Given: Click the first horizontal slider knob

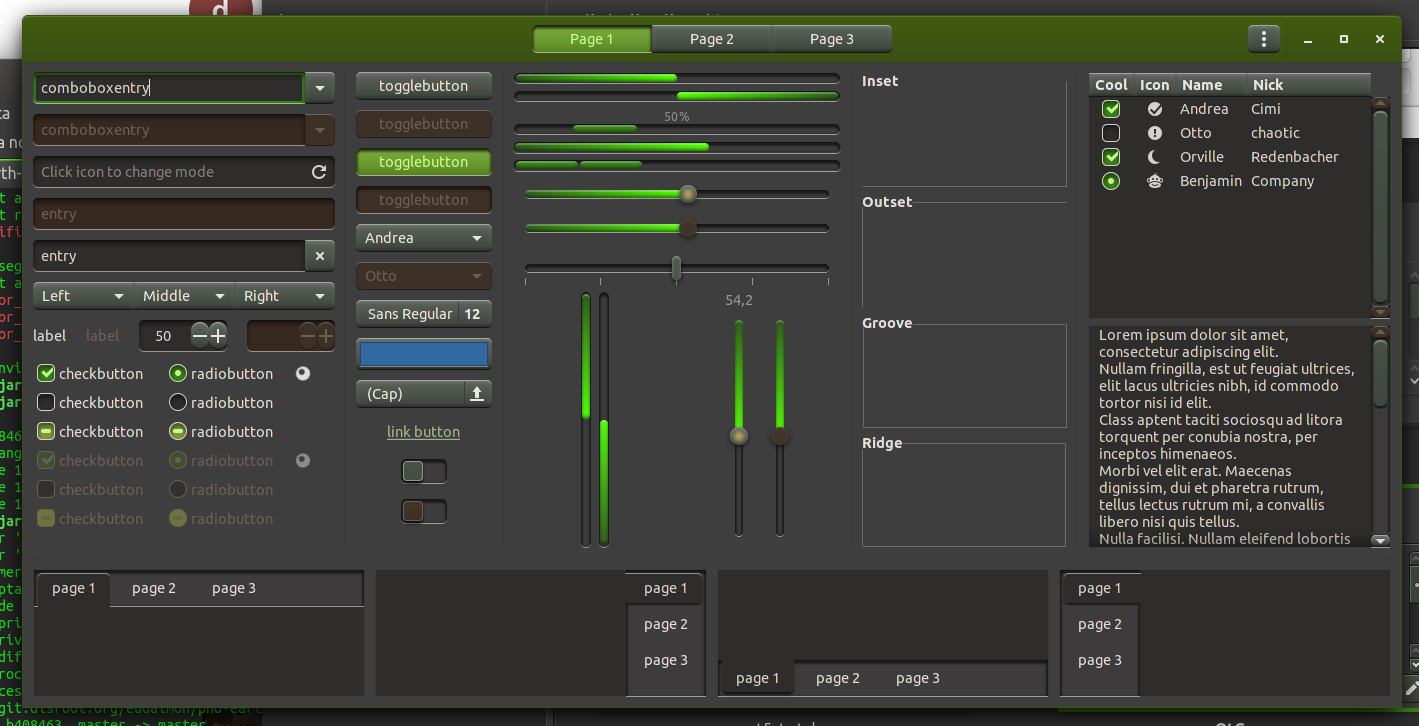Looking at the screenshot, I should (x=688, y=194).
